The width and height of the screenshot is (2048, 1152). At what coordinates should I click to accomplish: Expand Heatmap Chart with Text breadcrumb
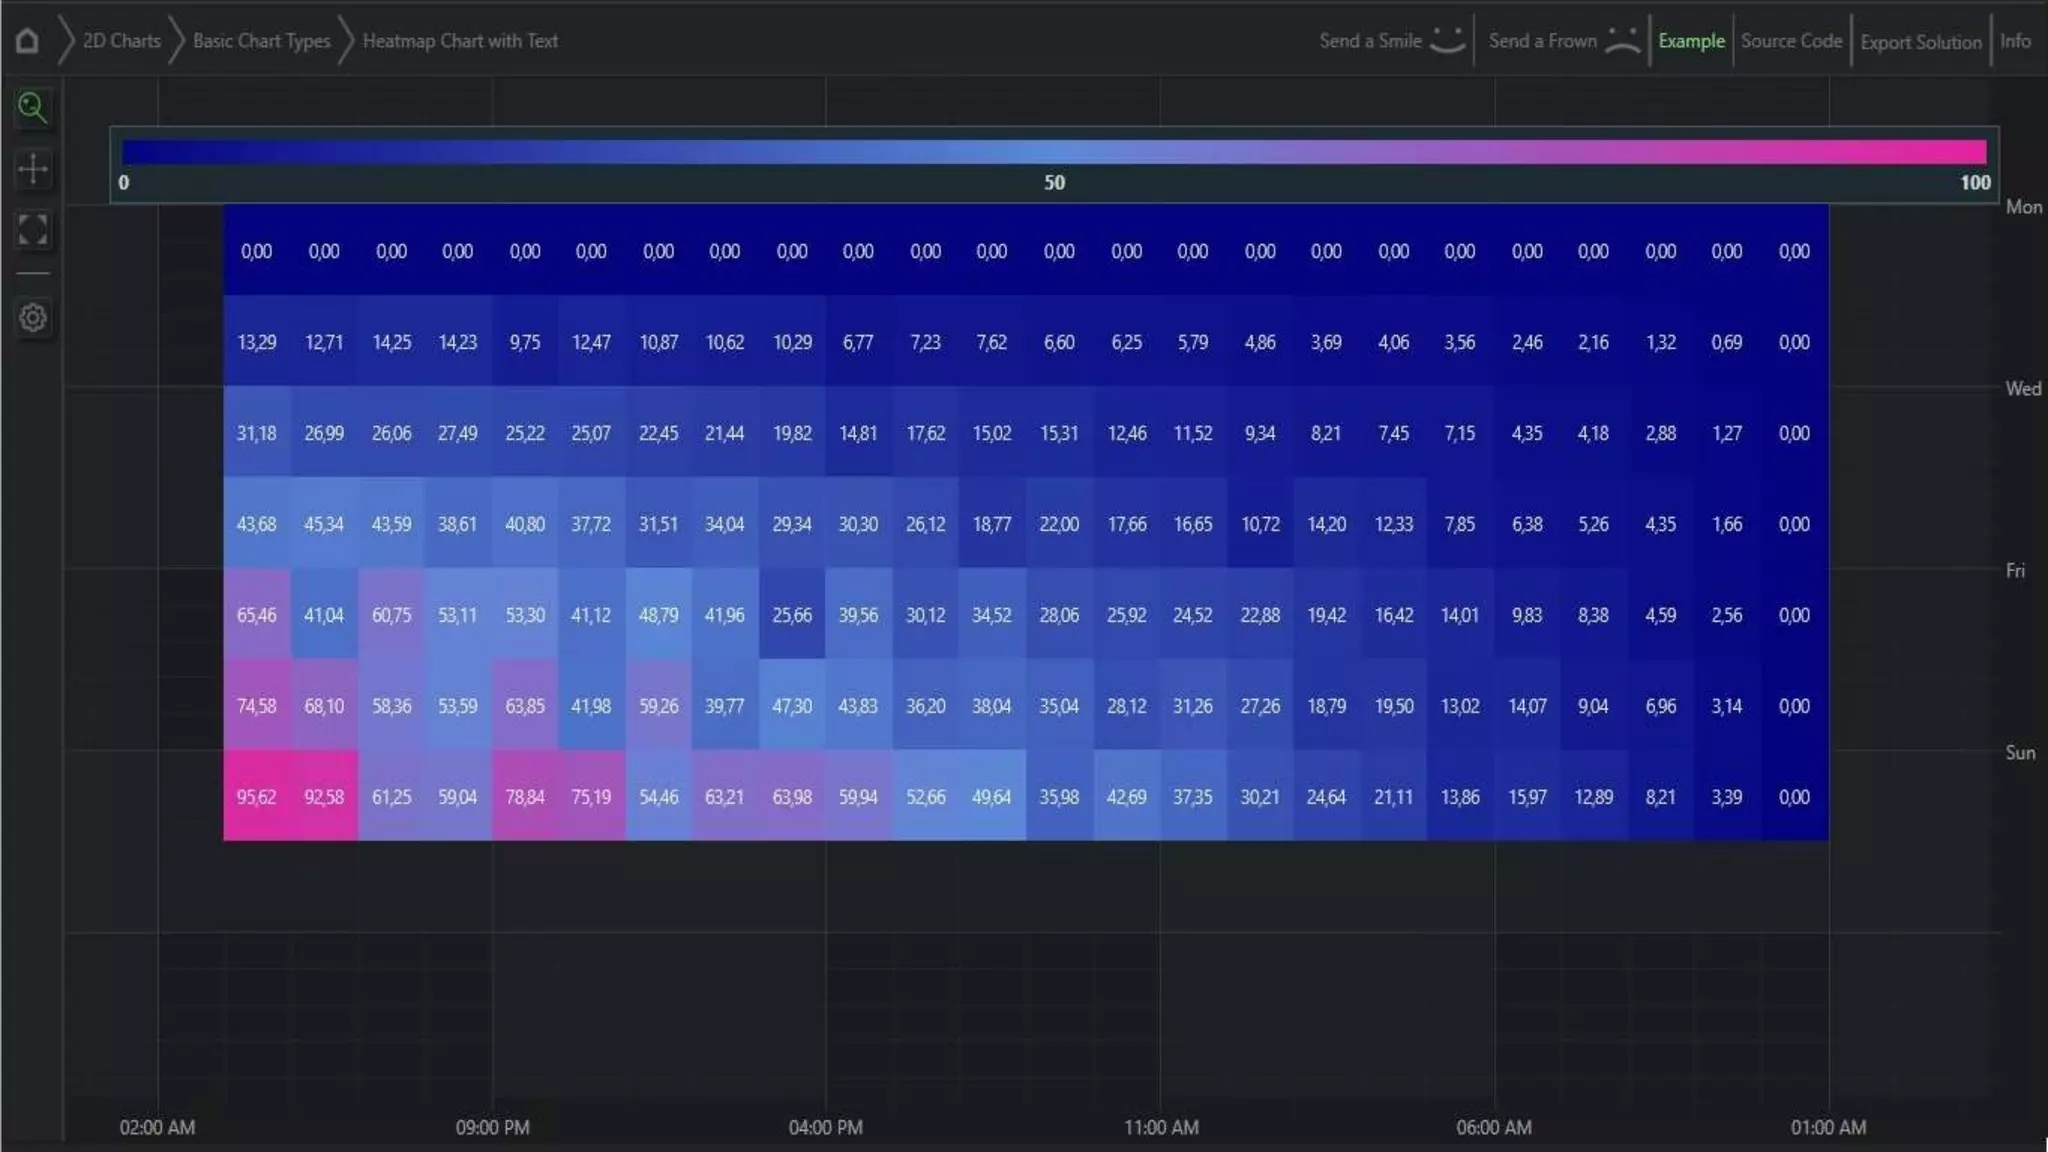(460, 41)
